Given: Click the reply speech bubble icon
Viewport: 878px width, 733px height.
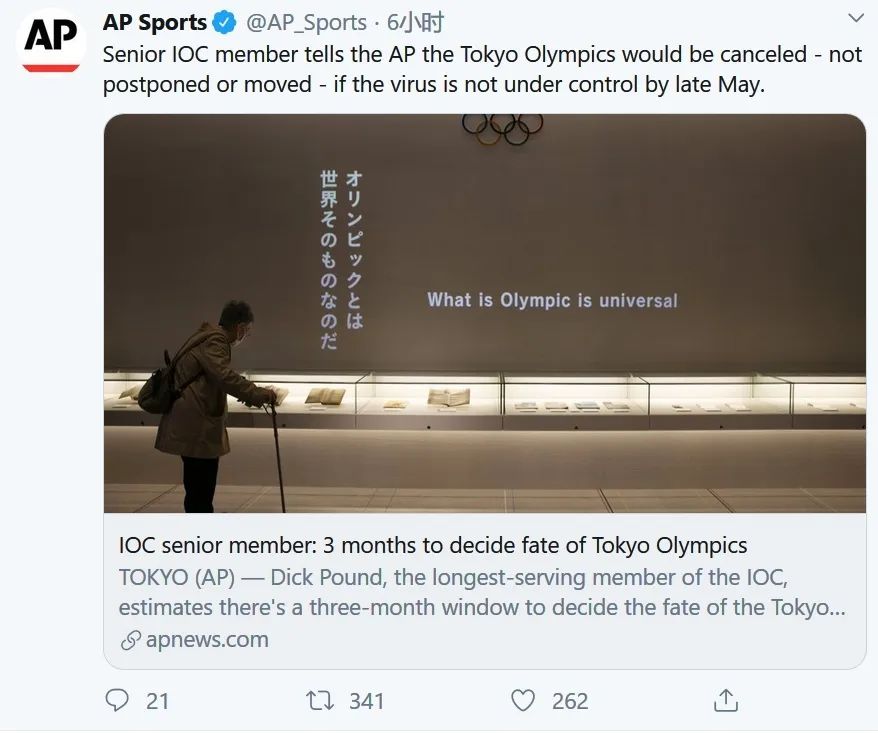Looking at the screenshot, I should point(117,700).
